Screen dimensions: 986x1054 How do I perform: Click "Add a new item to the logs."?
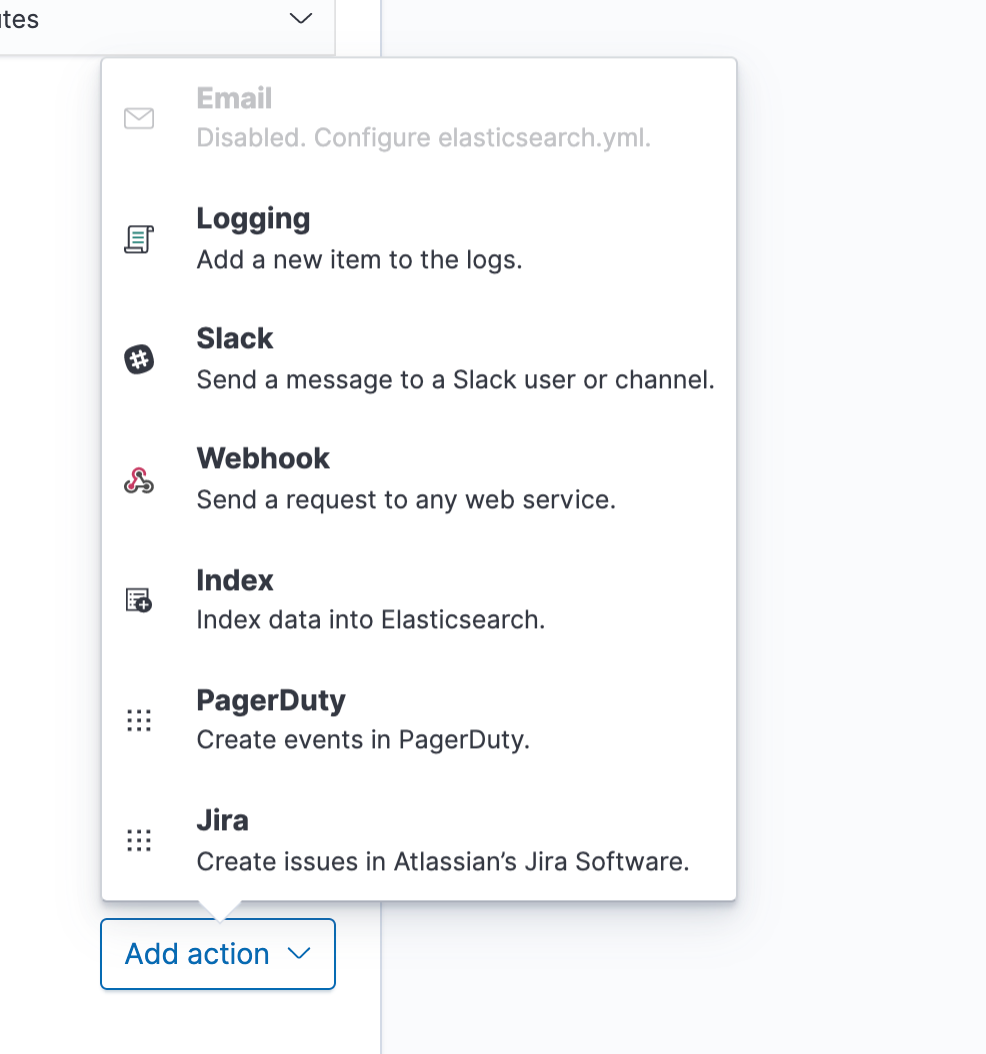click(x=360, y=260)
